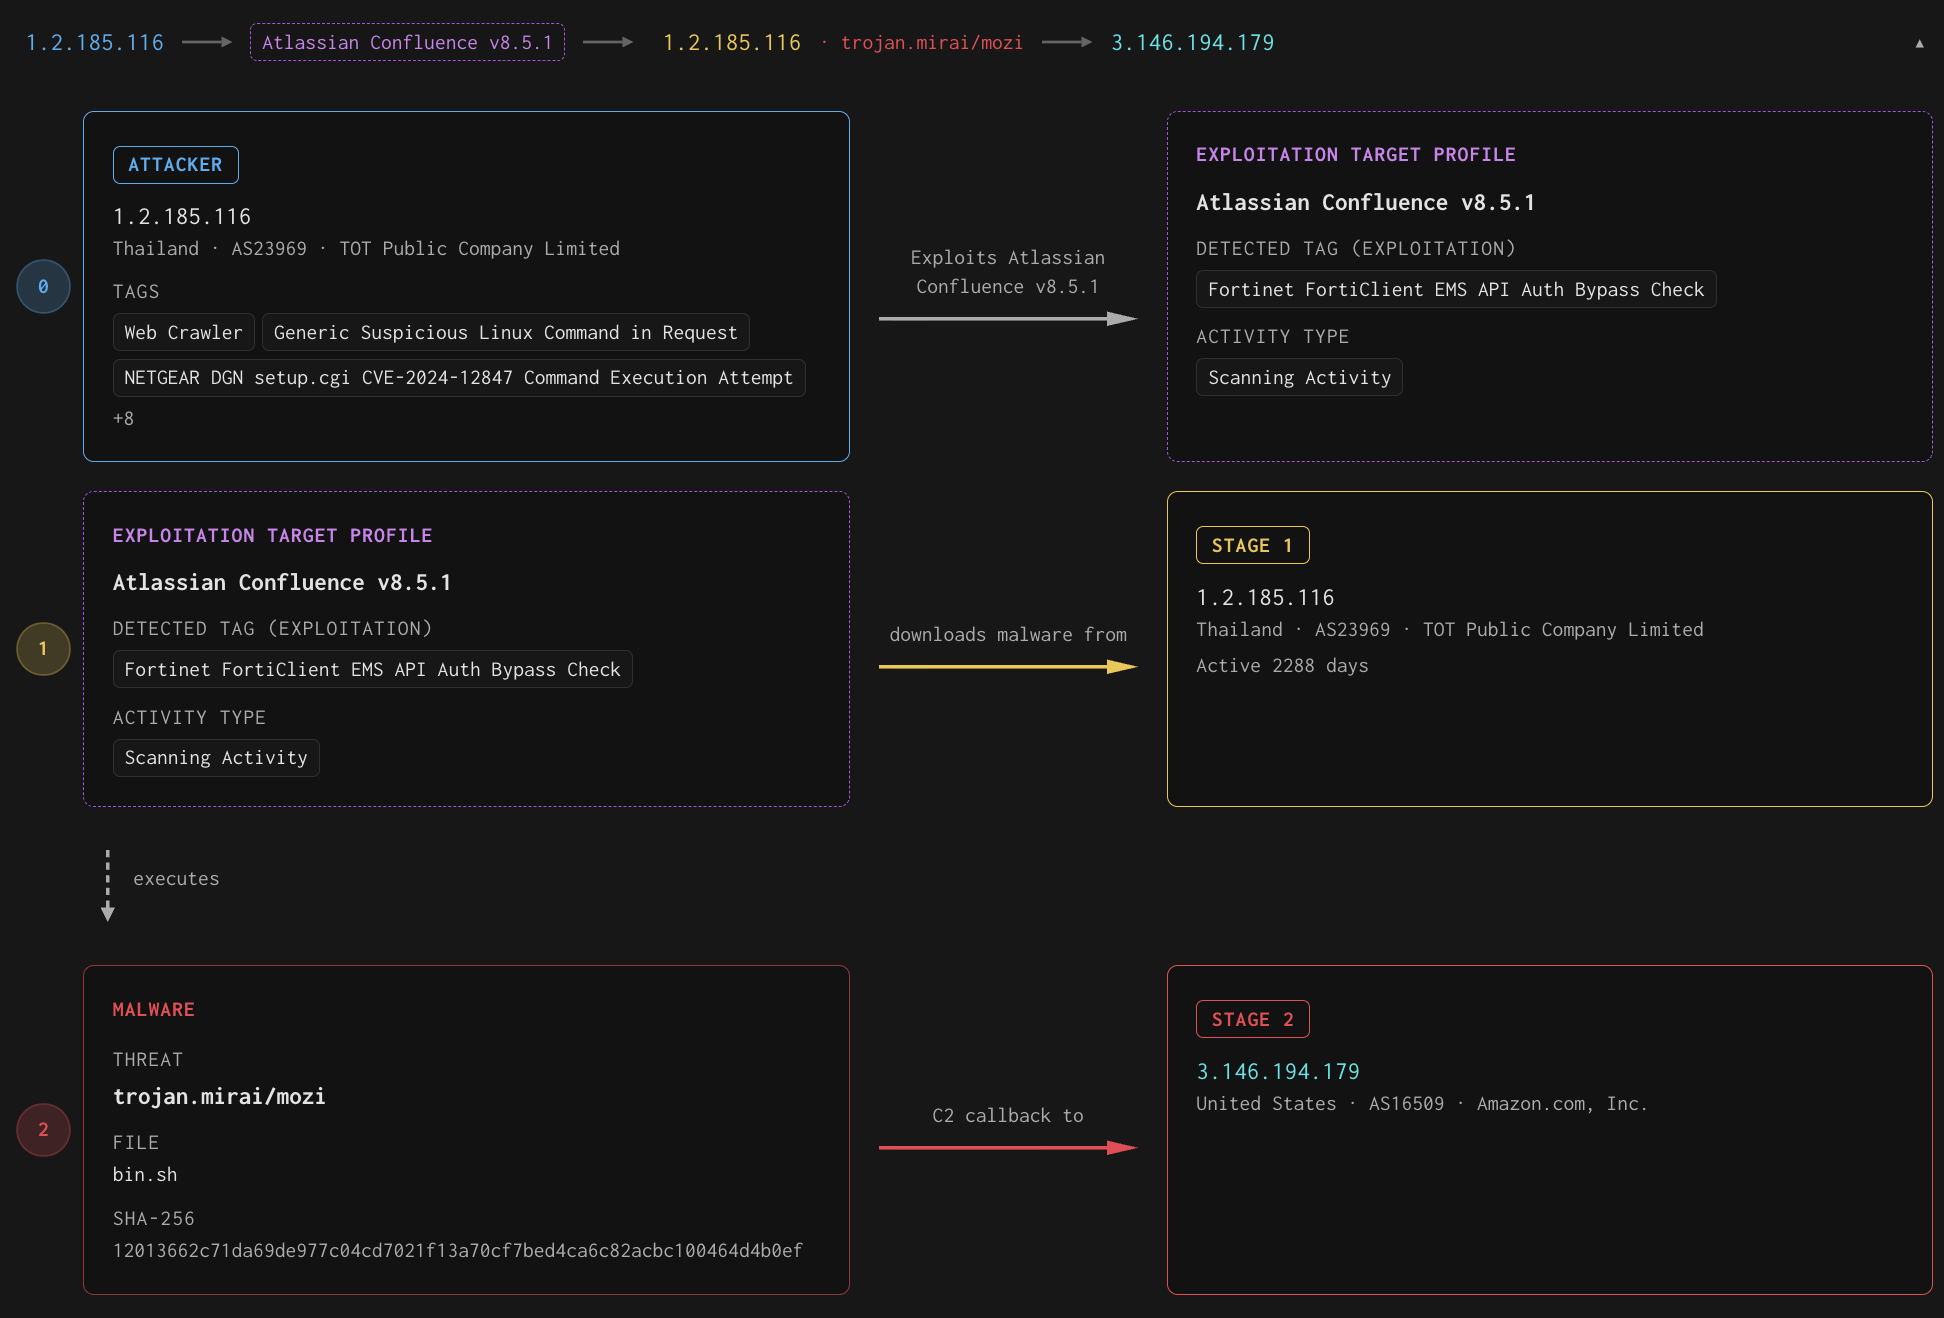Click Thailand AS23969 line in Attacker card
This screenshot has height=1318, width=1944.
point(366,249)
